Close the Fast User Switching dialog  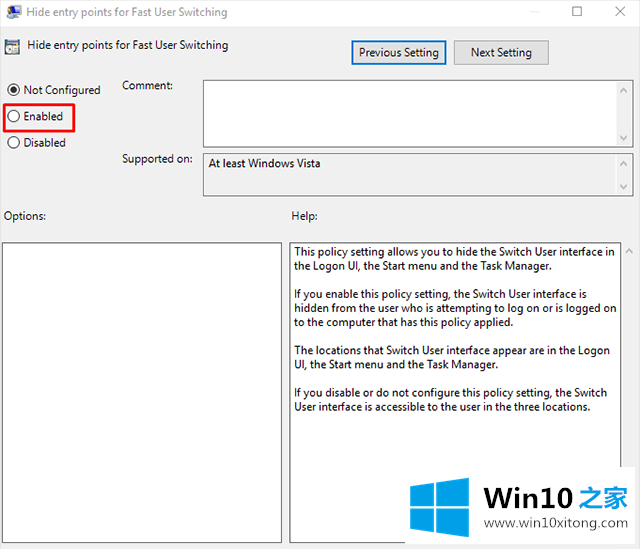click(620, 11)
